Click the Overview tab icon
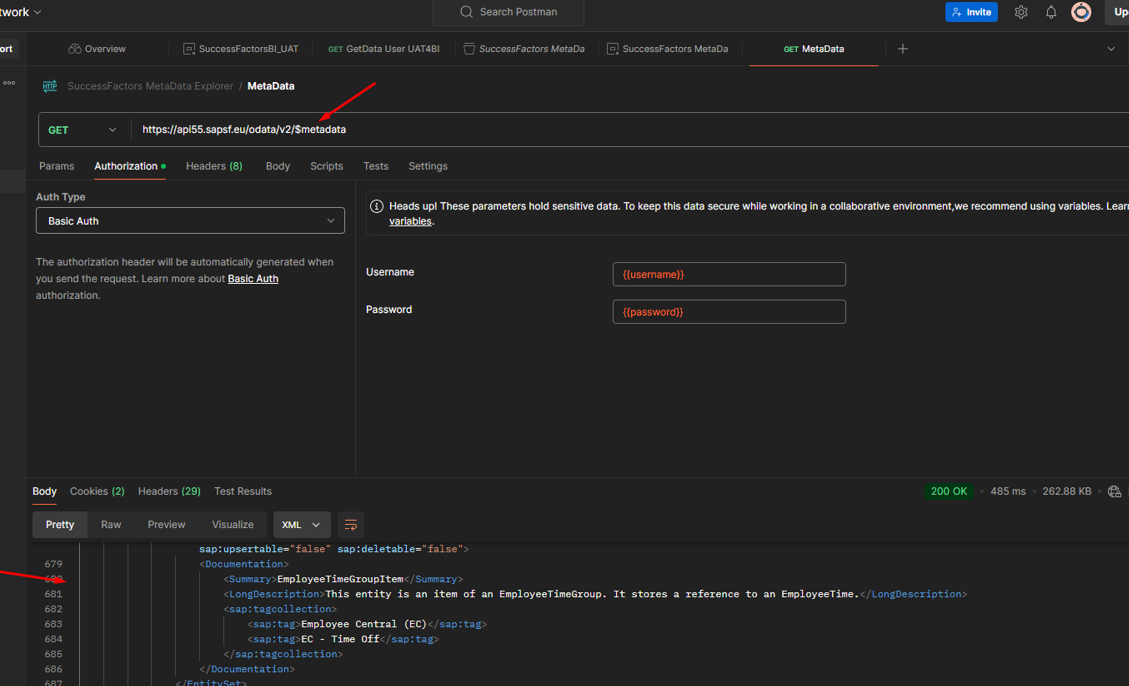 pos(75,49)
